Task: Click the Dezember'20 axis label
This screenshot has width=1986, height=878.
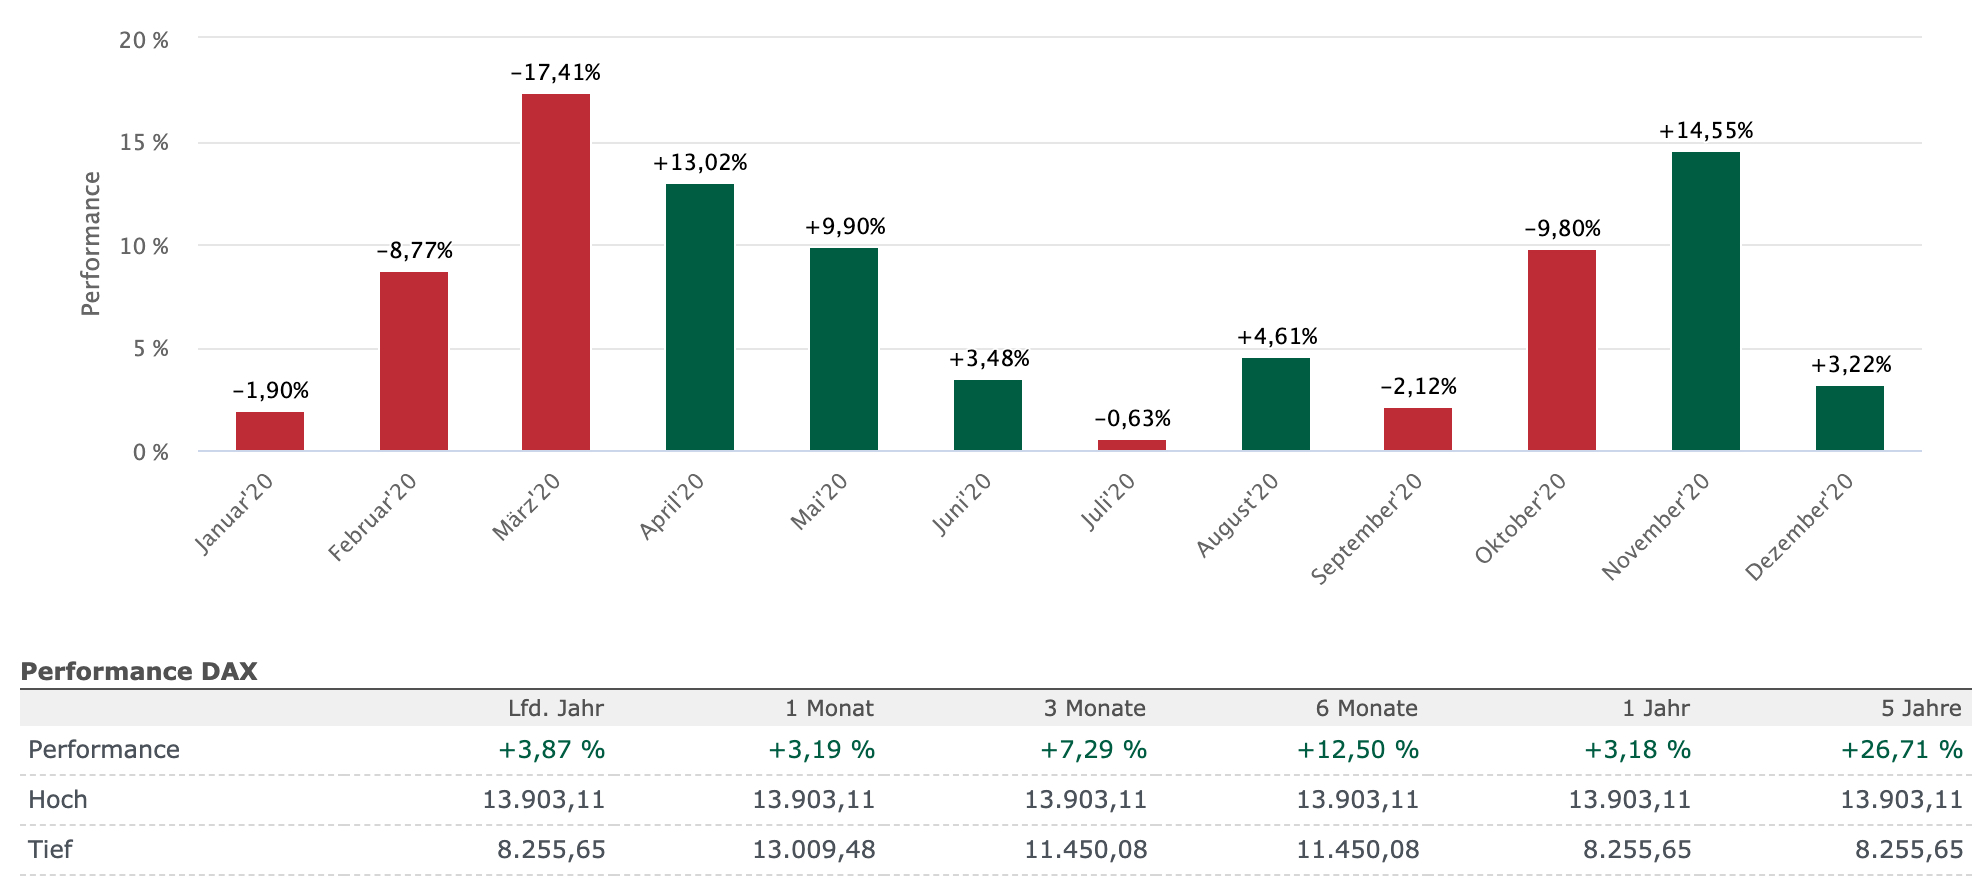Action: point(1799,527)
